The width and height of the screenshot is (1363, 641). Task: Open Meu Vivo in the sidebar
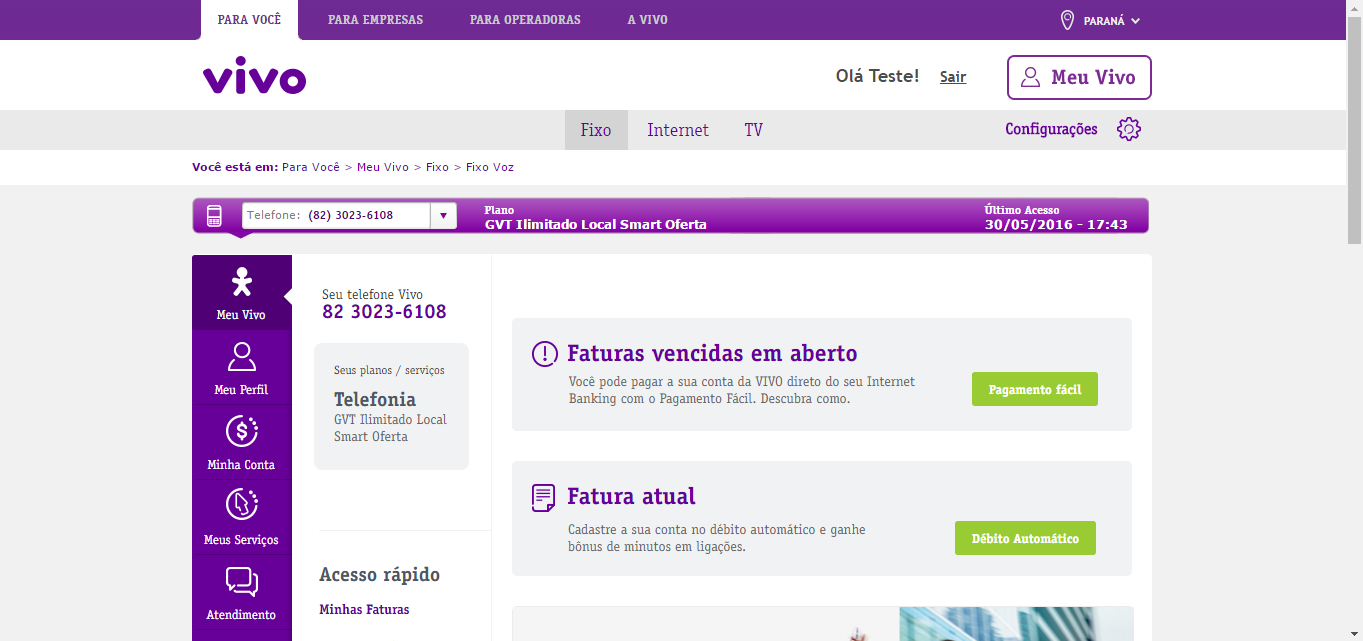[241, 292]
